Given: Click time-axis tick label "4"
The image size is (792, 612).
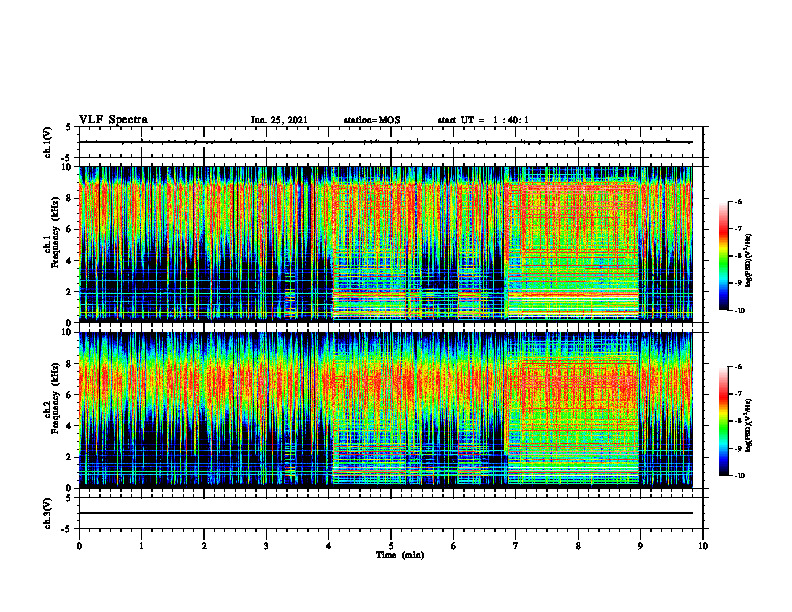Looking at the screenshot, I should coord(329,546).
